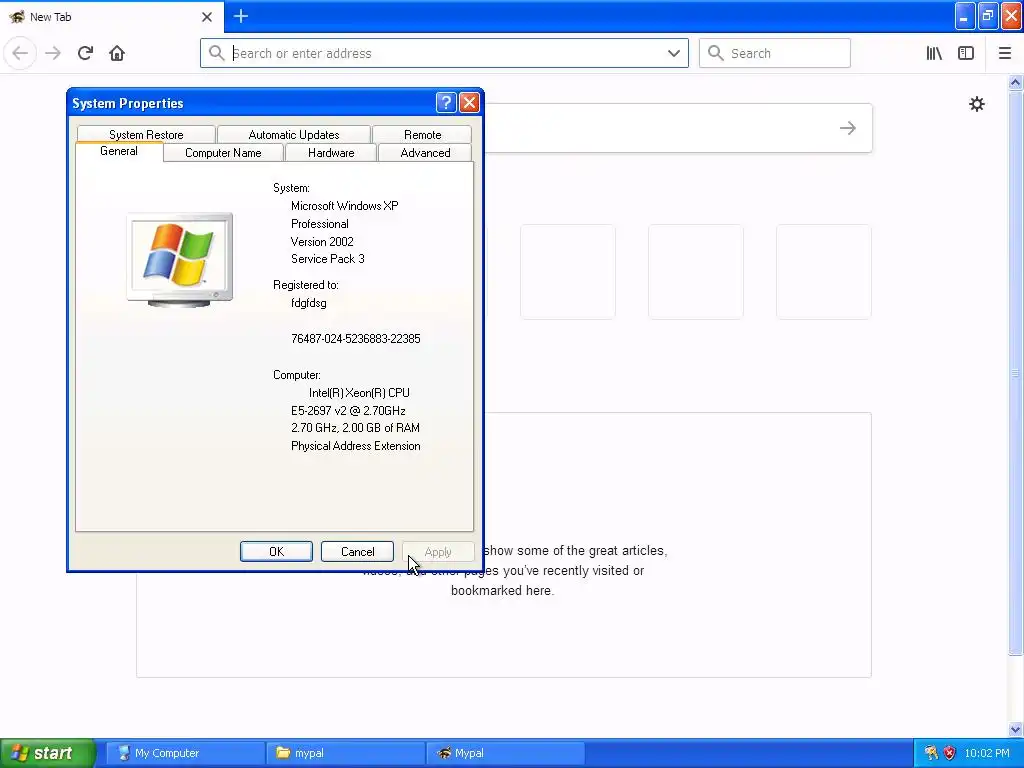This screenshot has width=1024, height=768.
Task: Expand the address bar history dropdown
Action: [674, 53]
